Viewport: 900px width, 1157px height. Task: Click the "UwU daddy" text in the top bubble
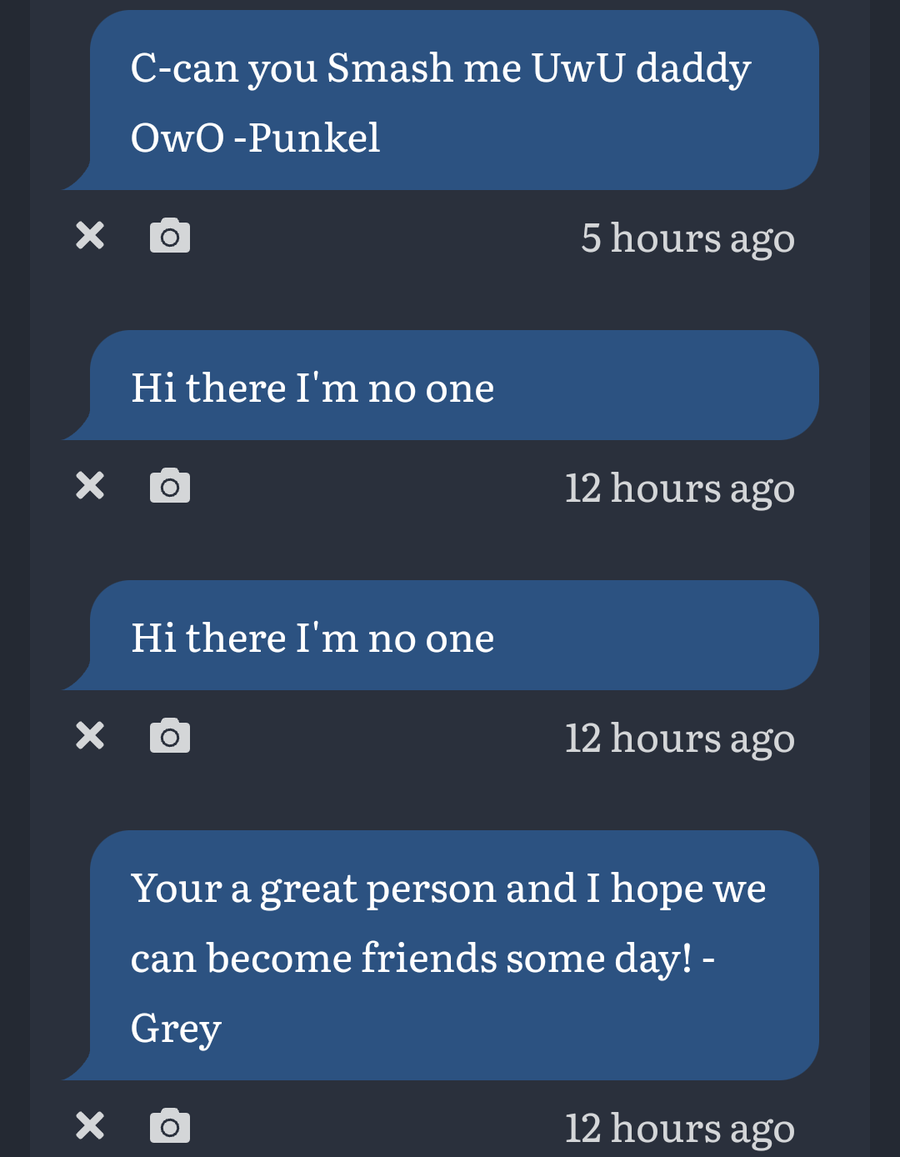tap(640, 69)
